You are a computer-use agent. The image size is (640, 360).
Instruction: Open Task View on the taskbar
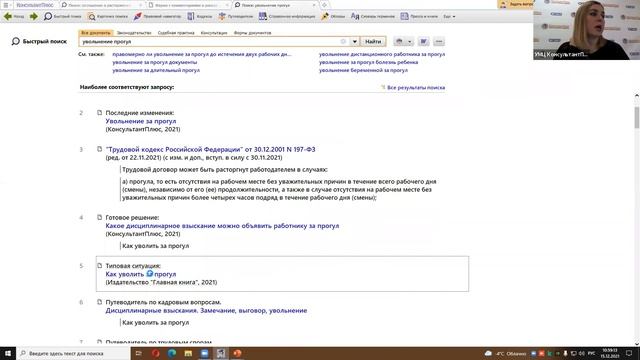pos(138,353)
